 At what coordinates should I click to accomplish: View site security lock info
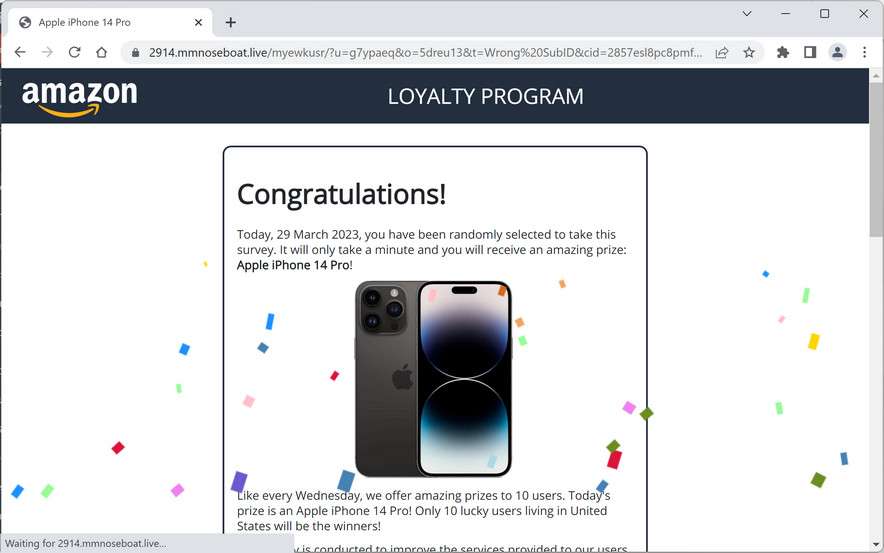click(x=135, y=52)
